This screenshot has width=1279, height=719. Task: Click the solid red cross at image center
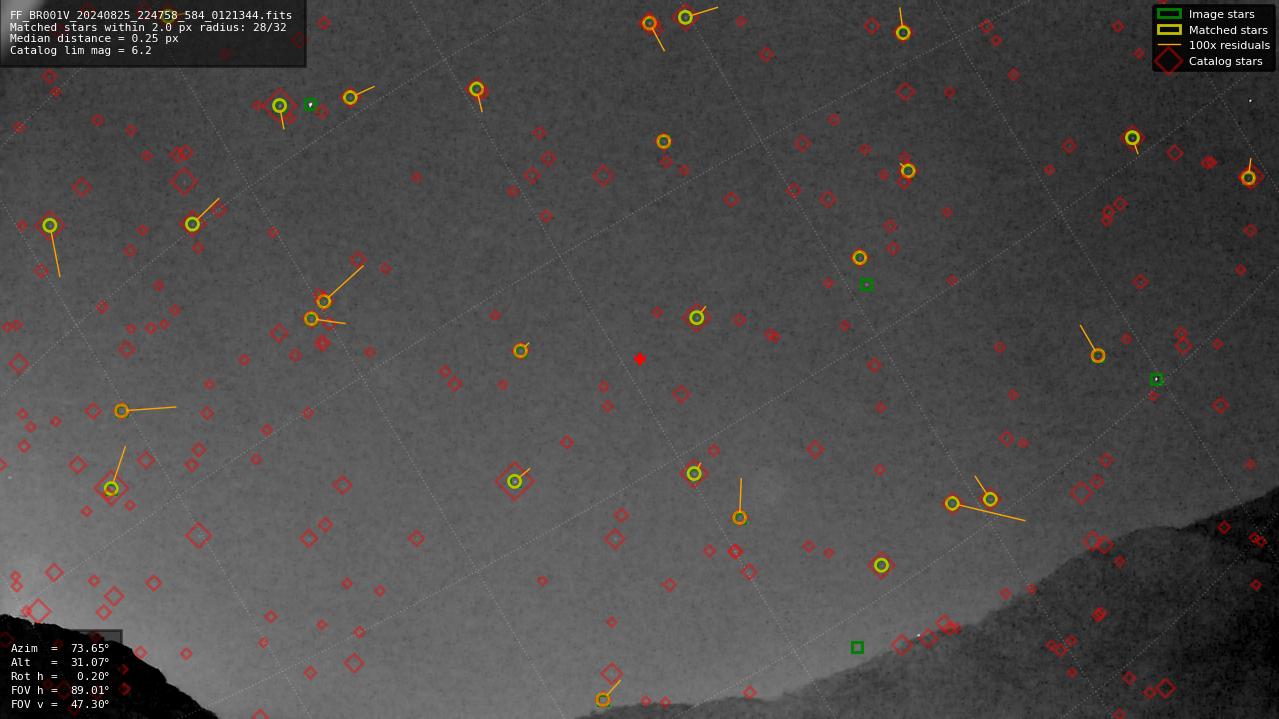(x=640, y=359)
